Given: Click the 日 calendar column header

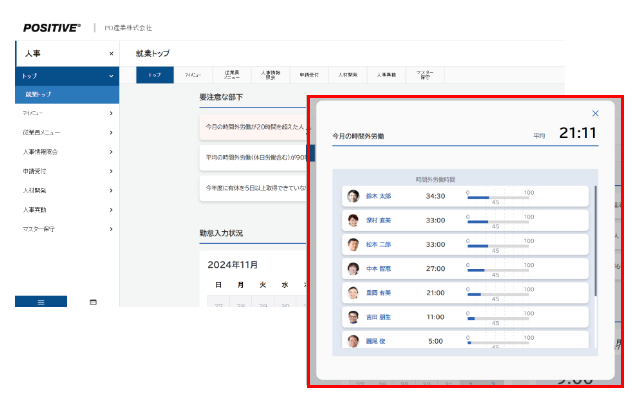Looking at the screenshot, I should click(x=218, y=285).
